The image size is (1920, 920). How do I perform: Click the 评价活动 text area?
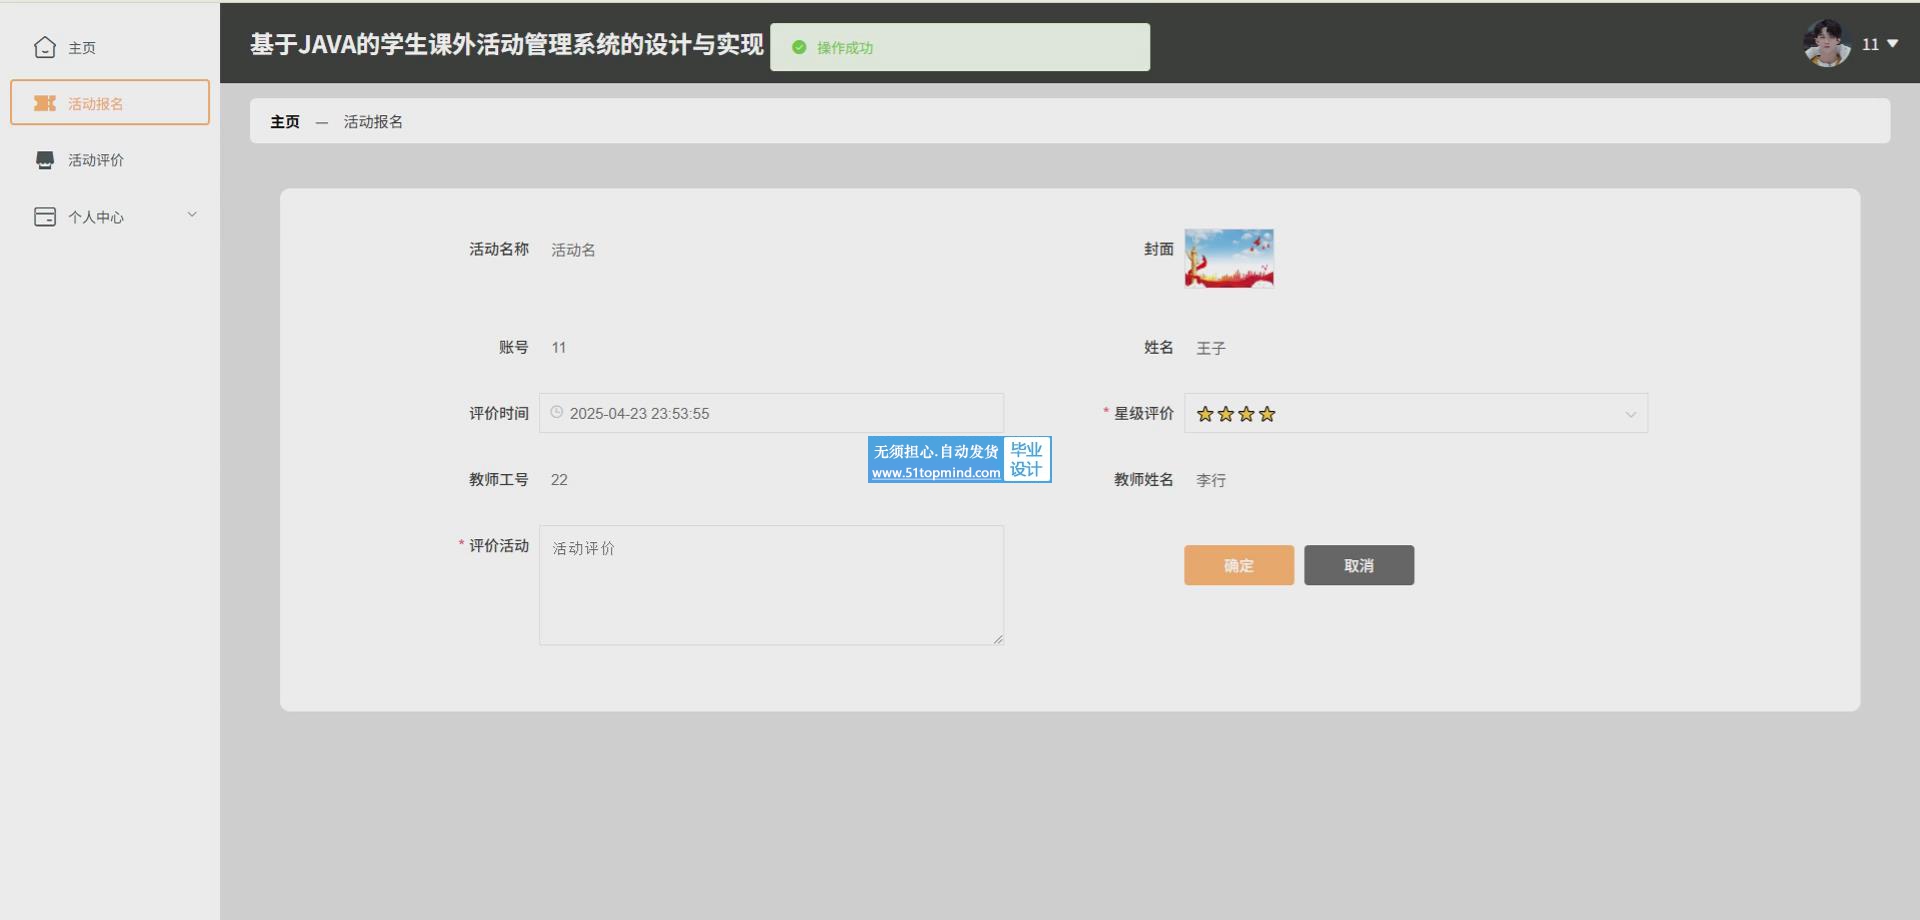click(771, 585)
